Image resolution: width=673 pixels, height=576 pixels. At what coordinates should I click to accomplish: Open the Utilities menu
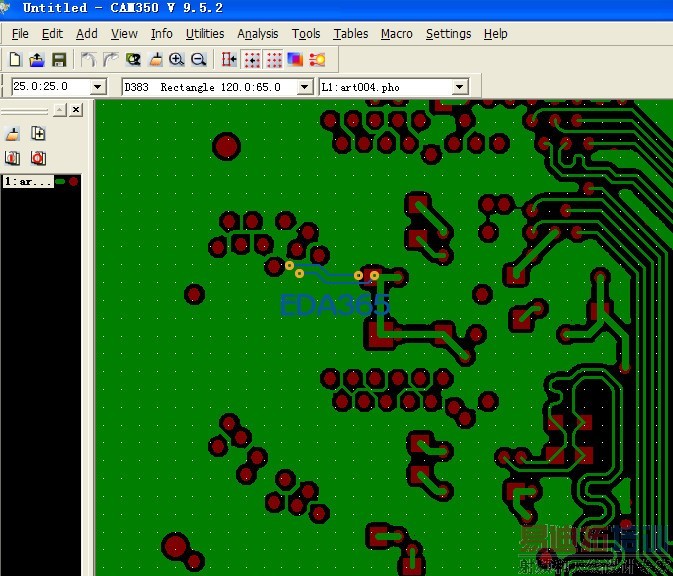[x=205, y=33]
